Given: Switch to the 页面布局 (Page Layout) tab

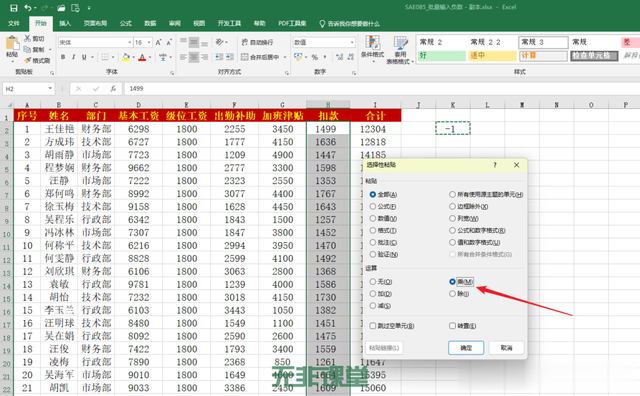Looking at the screenshot, I should 95,24.
